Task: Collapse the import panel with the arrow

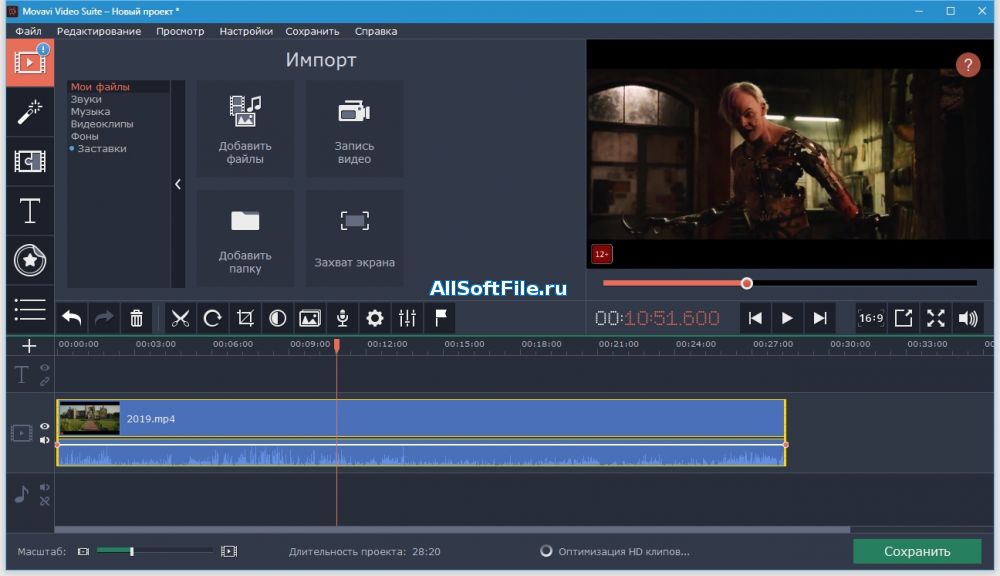Action: click(x=178, y=184)
